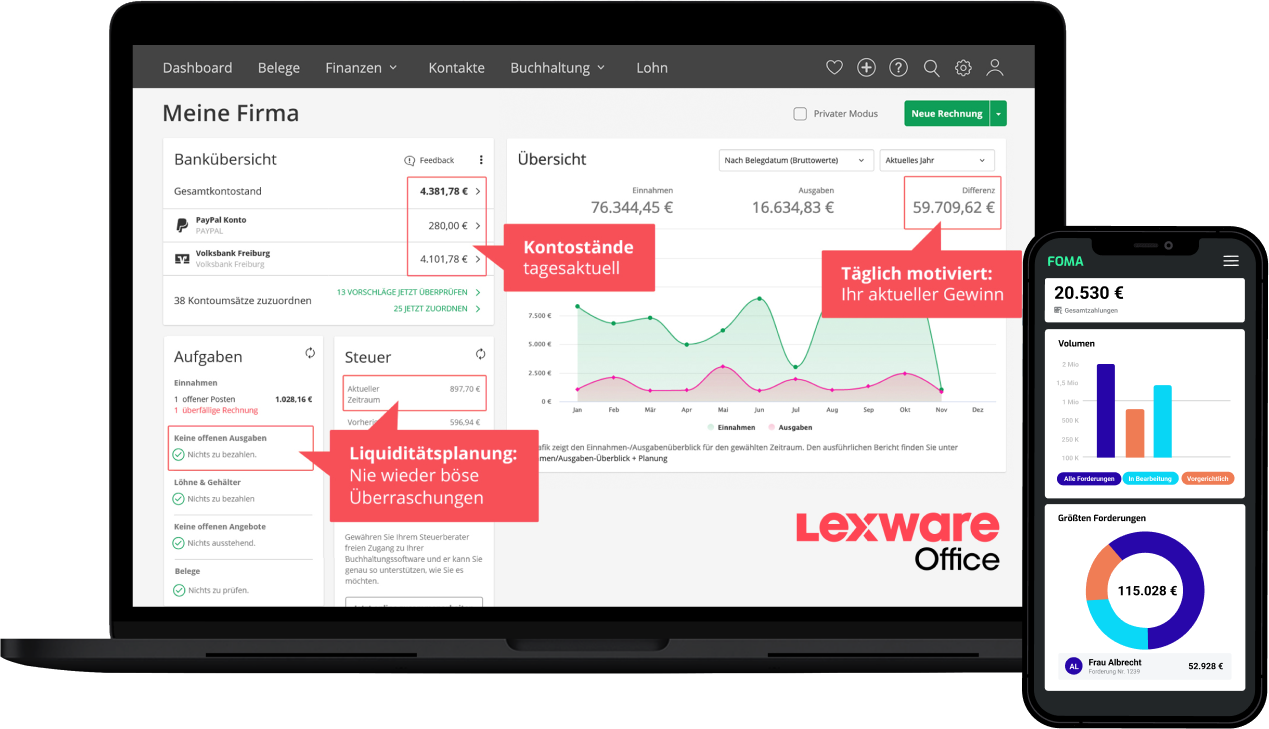1269x729 pixels.
Task: Expand PayPal Konto row chevron
Action: coord(478,226)
